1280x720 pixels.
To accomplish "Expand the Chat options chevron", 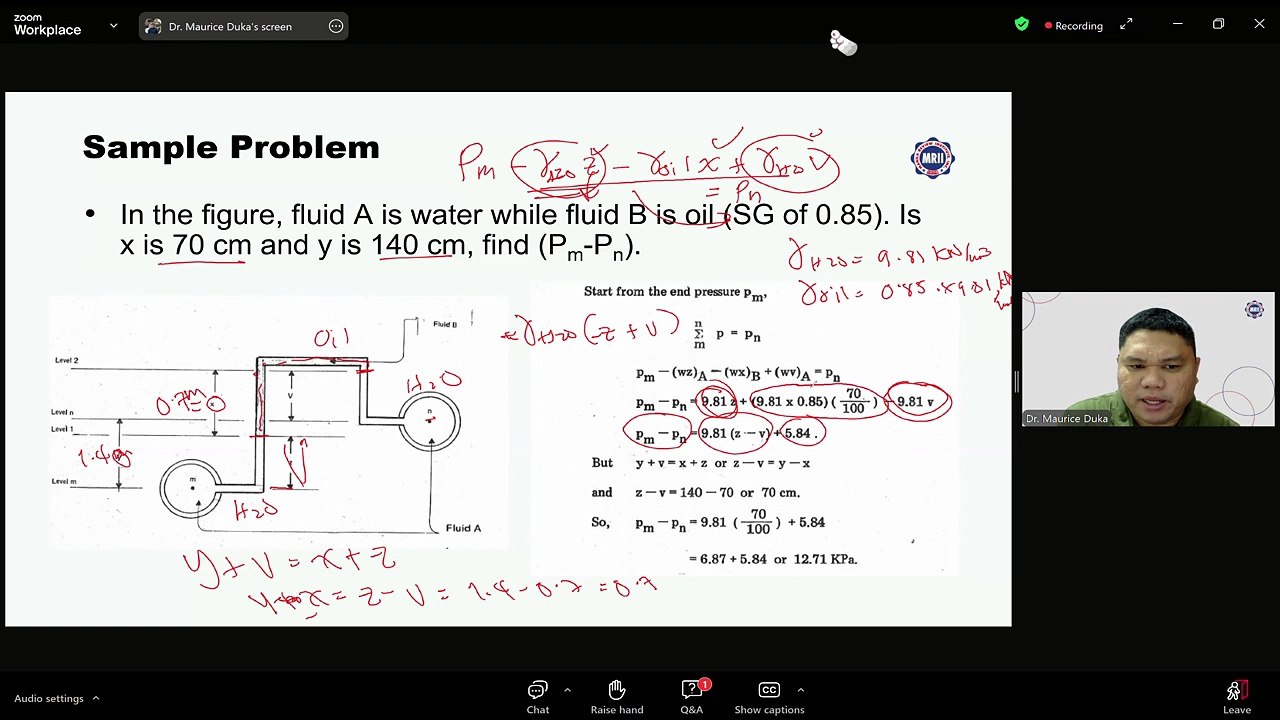I will (x=567, y=690).
